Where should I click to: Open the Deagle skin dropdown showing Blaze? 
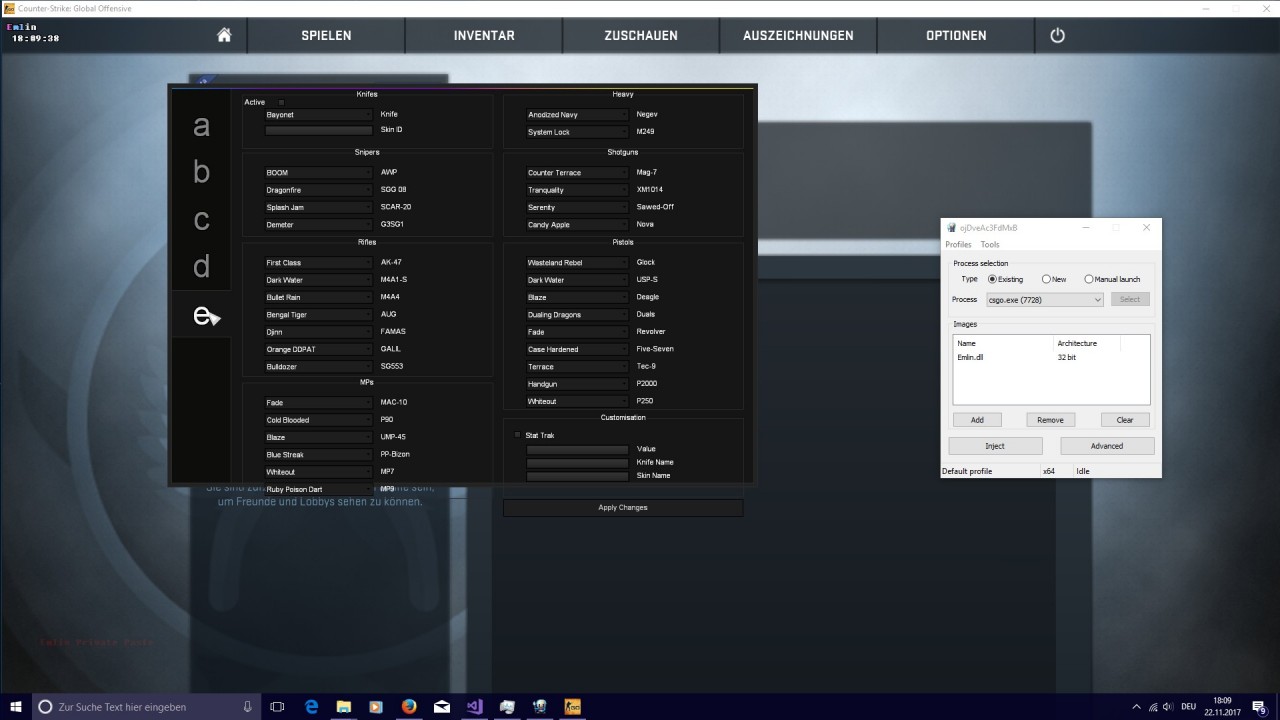578,297
